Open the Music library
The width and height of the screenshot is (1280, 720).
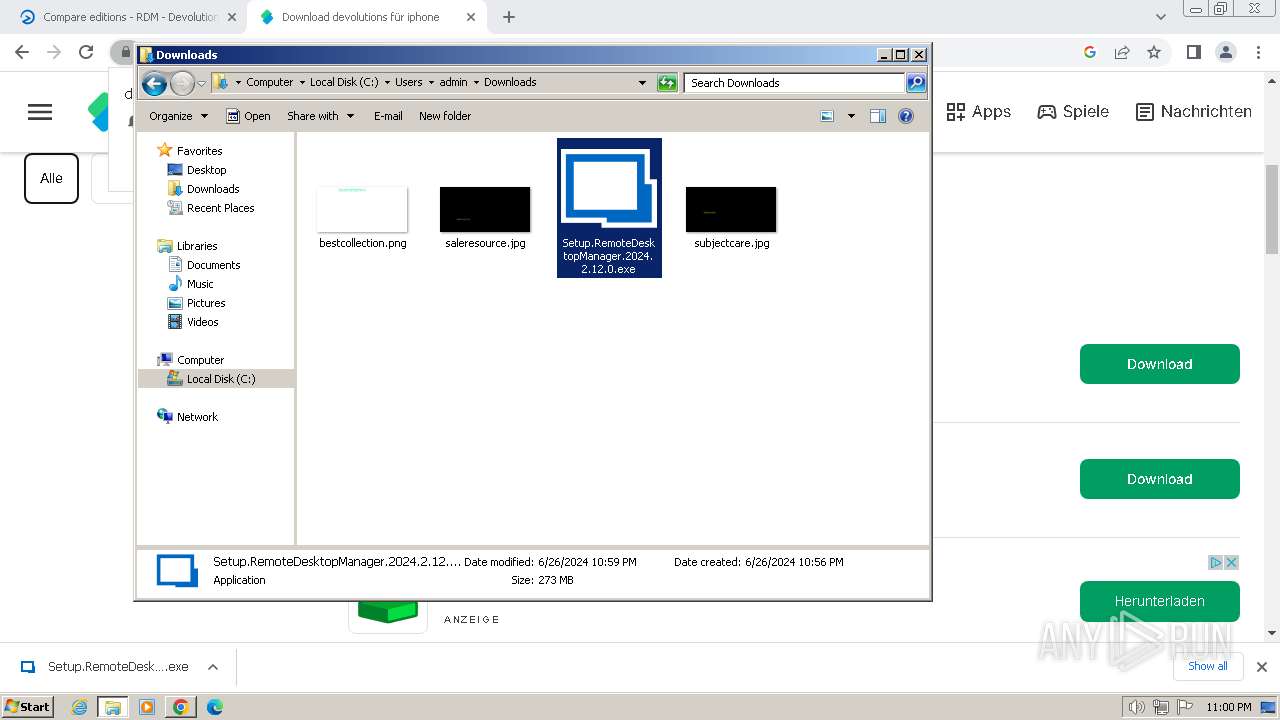tap(200, 284)
